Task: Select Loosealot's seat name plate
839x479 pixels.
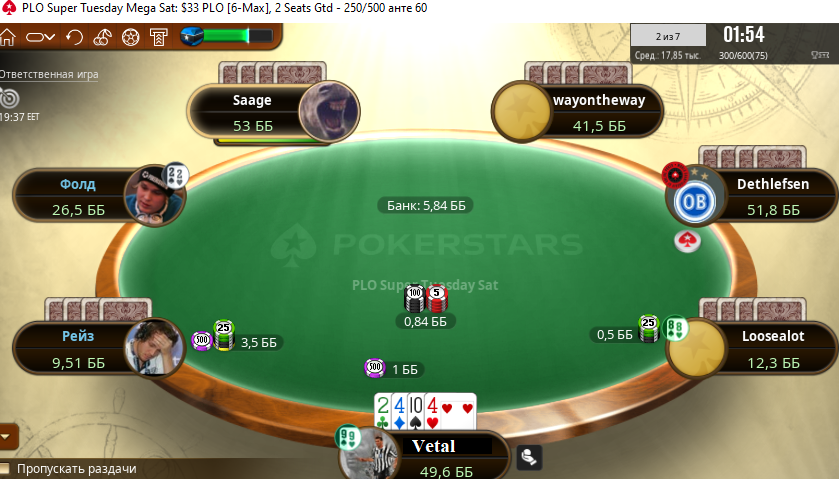Action: 773,348
